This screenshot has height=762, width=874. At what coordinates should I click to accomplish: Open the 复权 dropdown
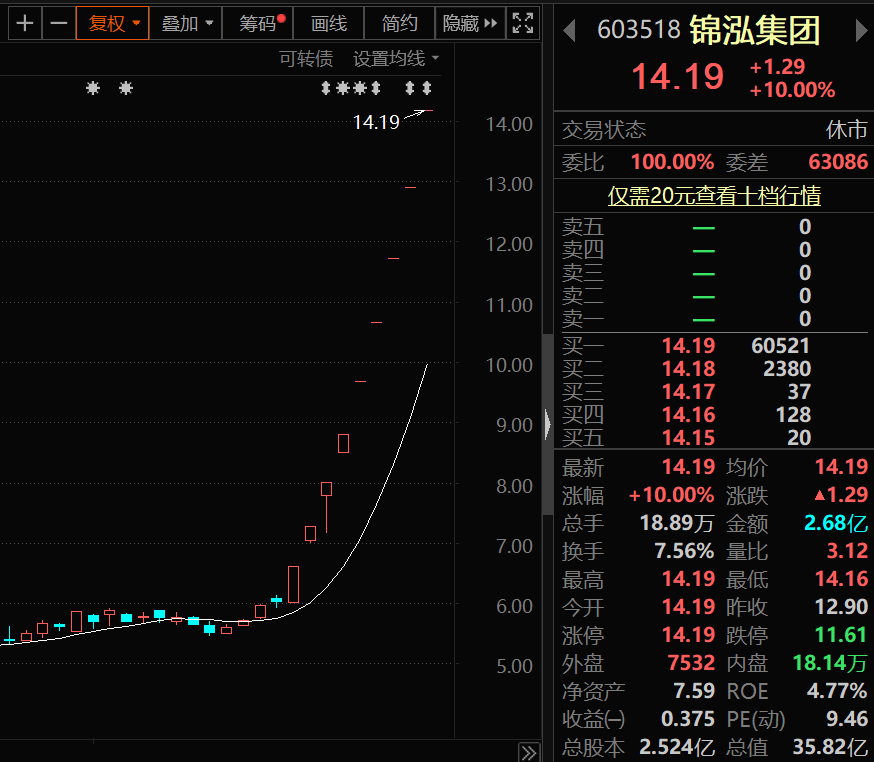[x=113, y=23]
